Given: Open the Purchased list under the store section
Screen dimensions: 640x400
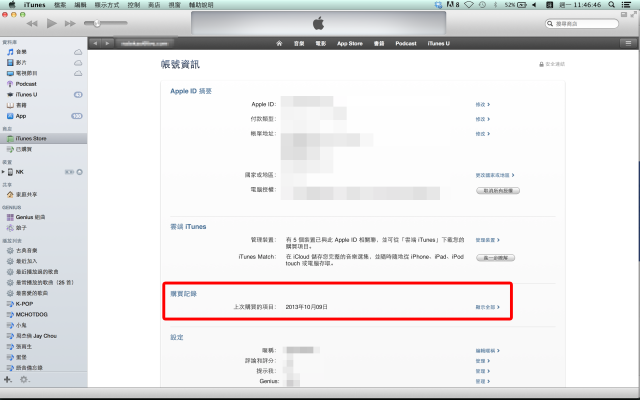Looking at the screenshot, I should click(24, 149).
